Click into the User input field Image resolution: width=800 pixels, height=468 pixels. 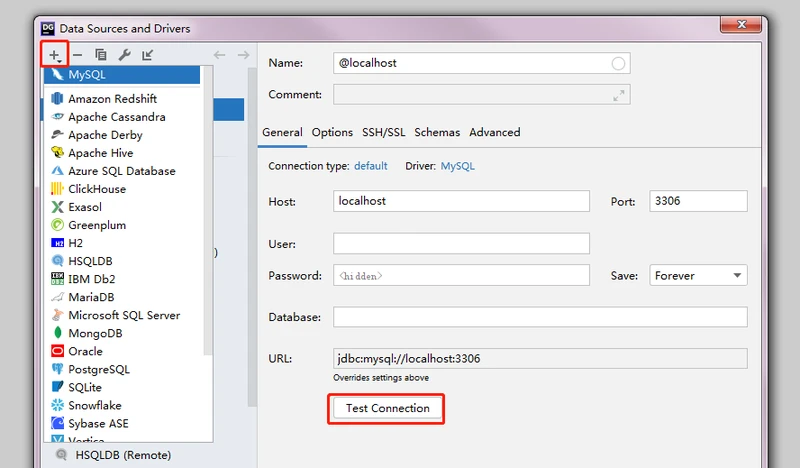point(461,243)
